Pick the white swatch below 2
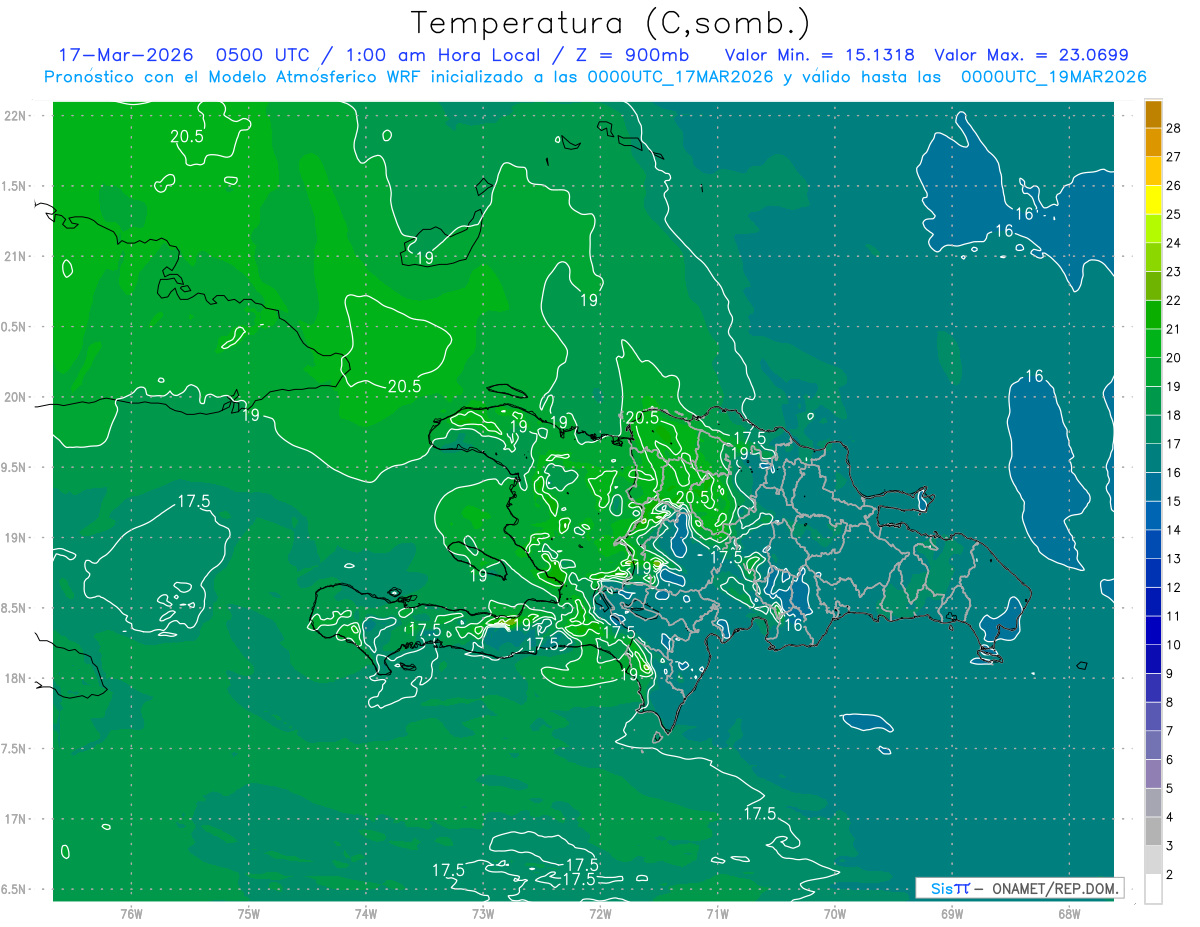The image size is (1200, 927). 1153,889
